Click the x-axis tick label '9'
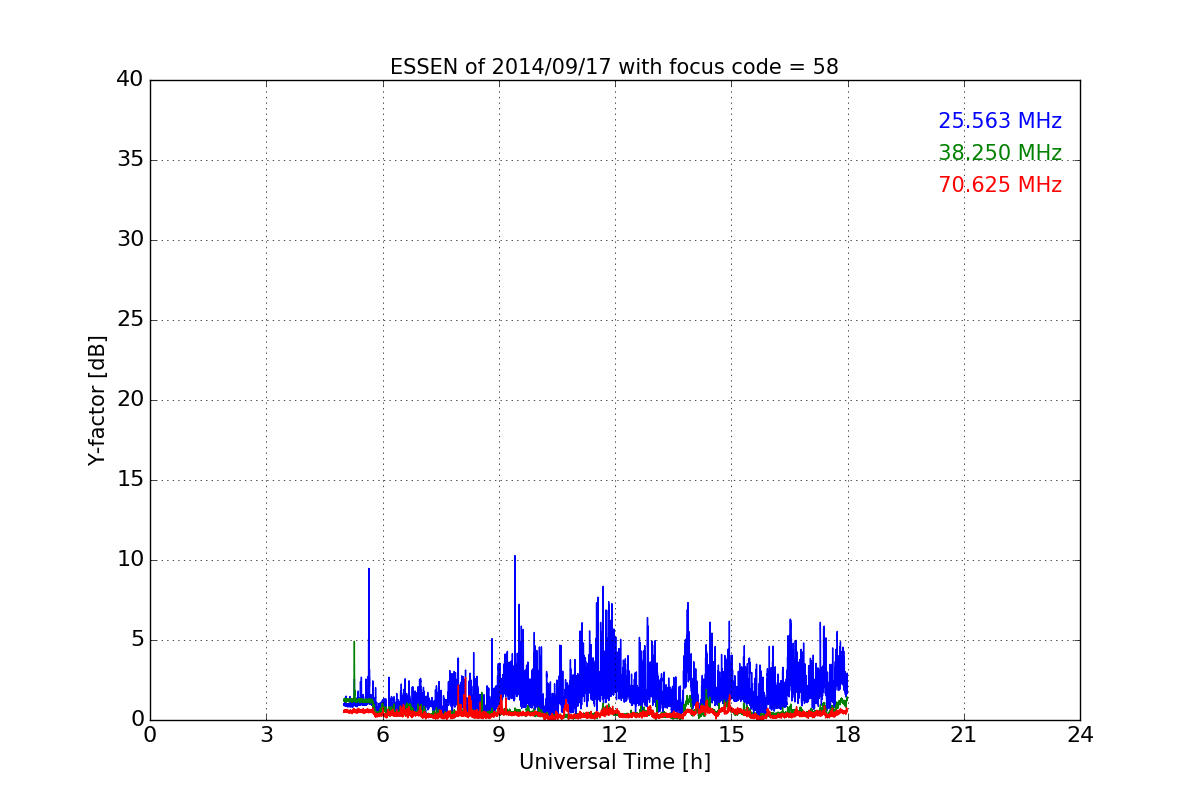This screenshot has width=1200, height=800. click(499, 735)
